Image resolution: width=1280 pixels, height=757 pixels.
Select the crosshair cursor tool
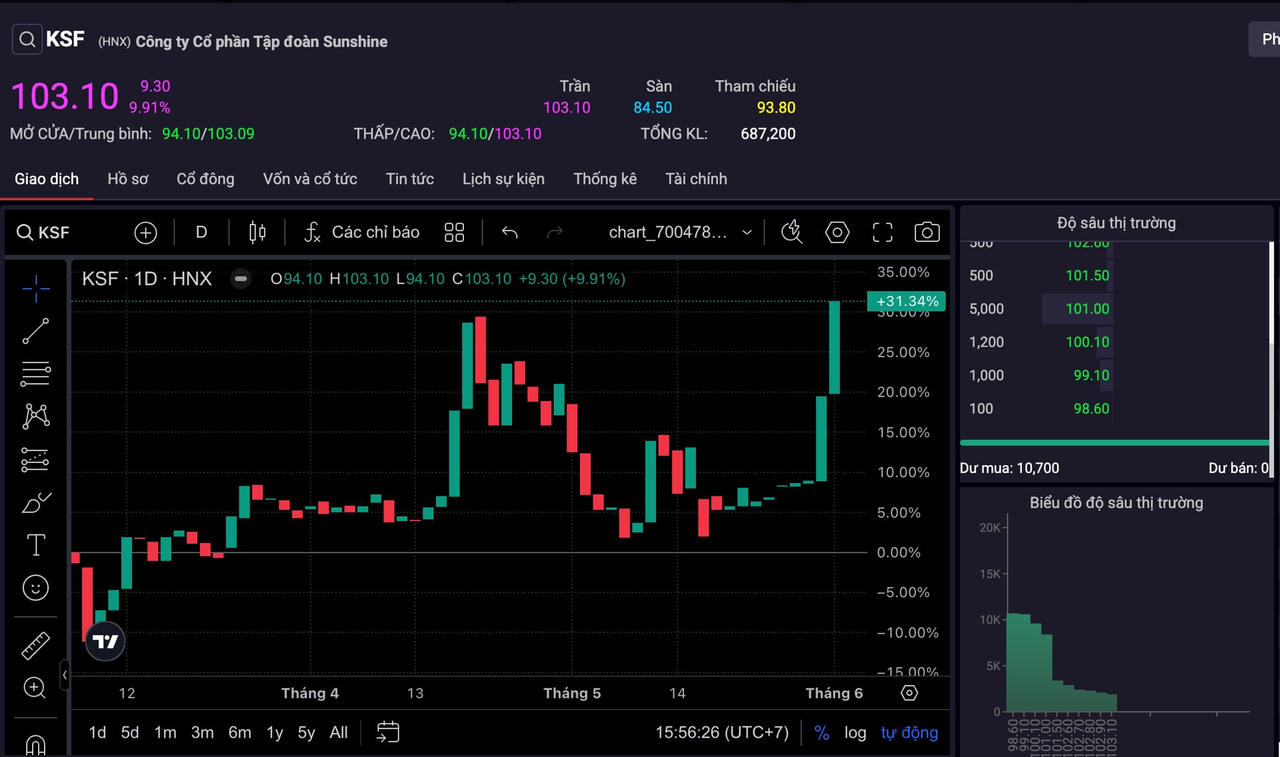click(x=36, y=289)
